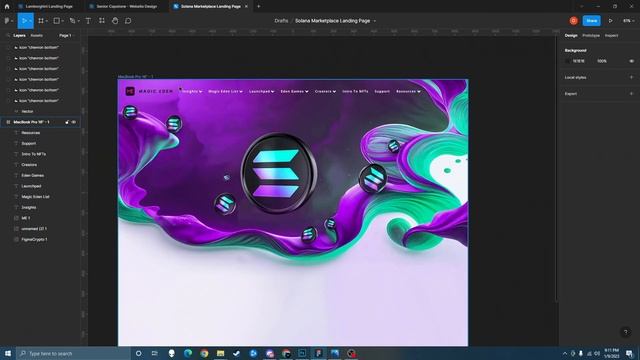640x360 pixels.
Task: Toggle lock on MacBook Pro 16 layer
Action: tap(67, 122)
